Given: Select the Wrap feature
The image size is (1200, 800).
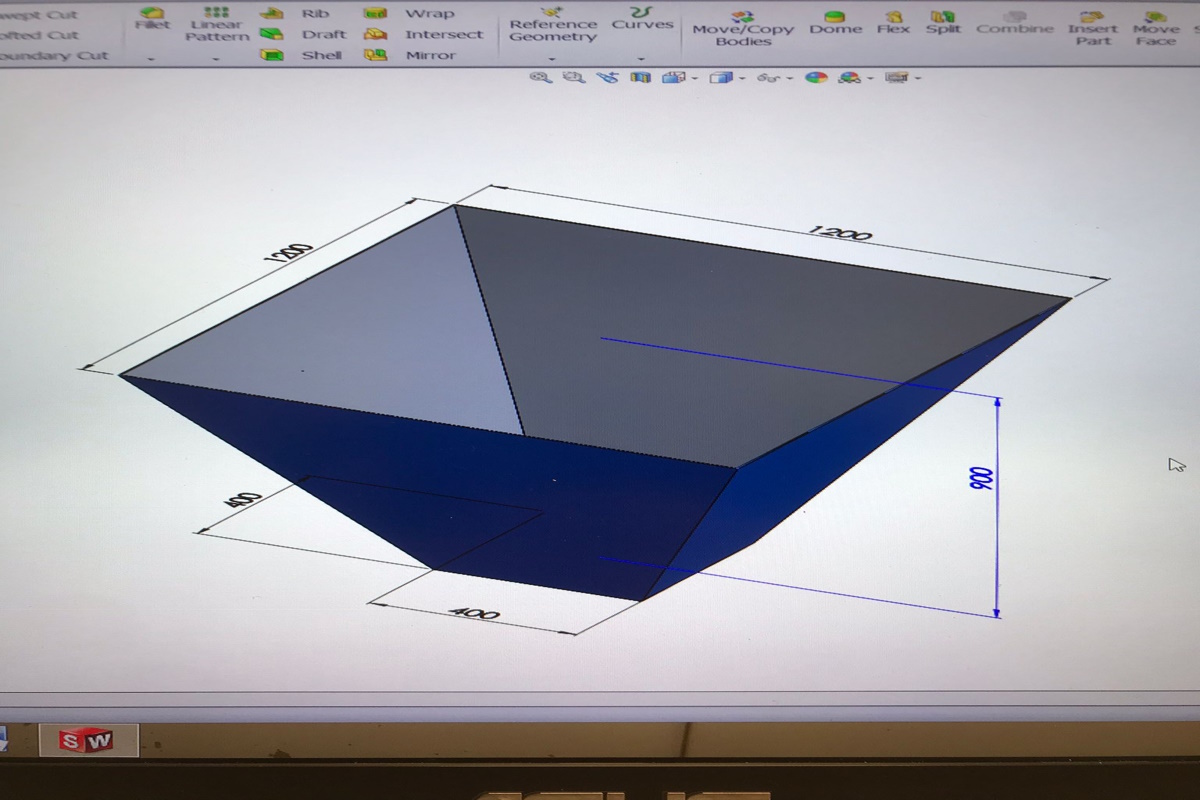Looking at the screenshot, I should pos(408,13).
